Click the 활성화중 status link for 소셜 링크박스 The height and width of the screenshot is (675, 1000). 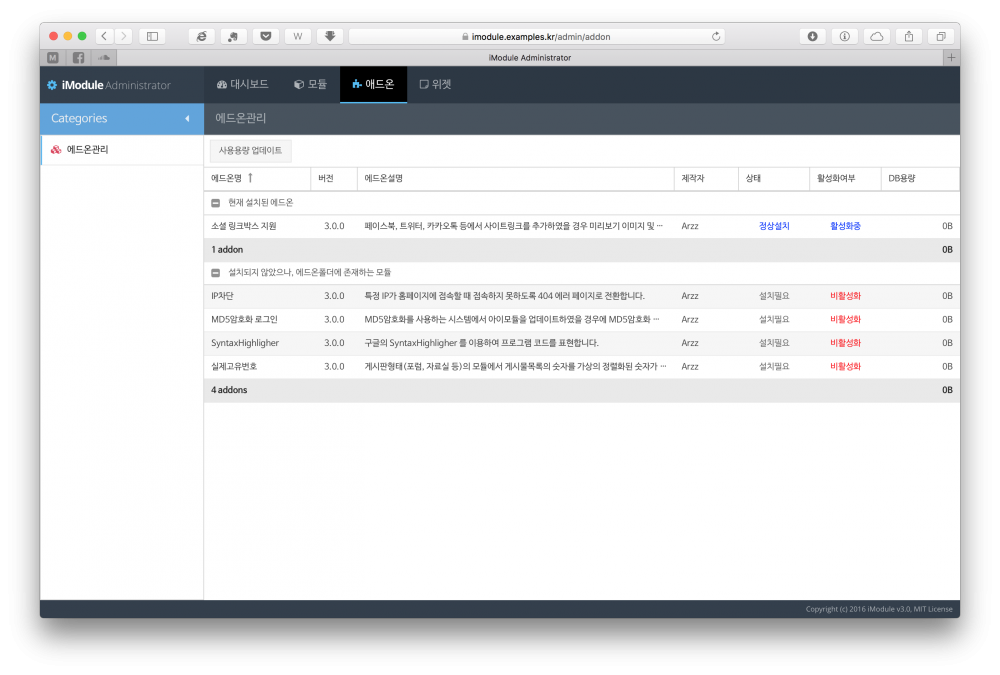coord(845,226)
